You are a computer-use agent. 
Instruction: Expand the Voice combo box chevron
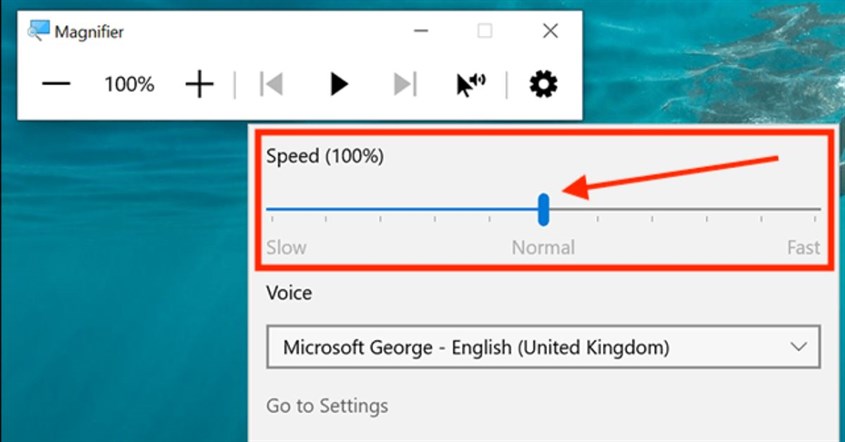[x=798, y=347]
